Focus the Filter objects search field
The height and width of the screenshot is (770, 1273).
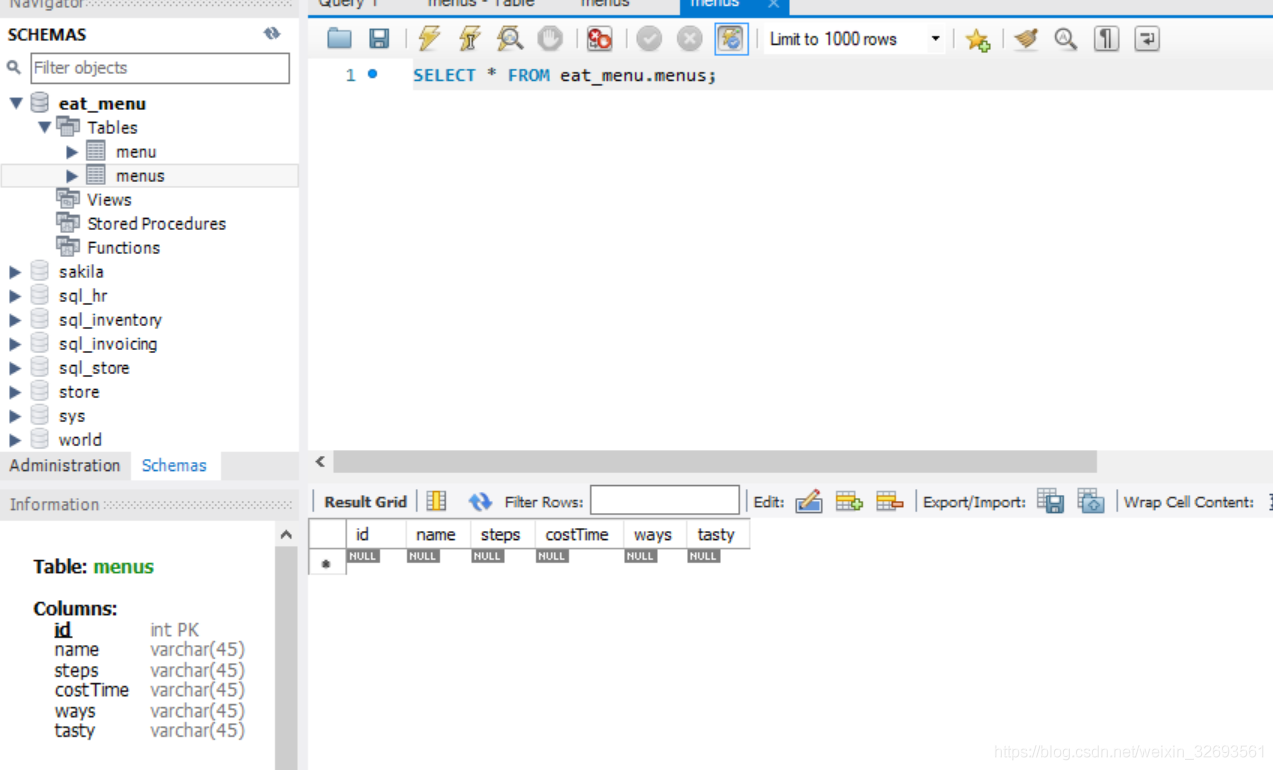160,68
